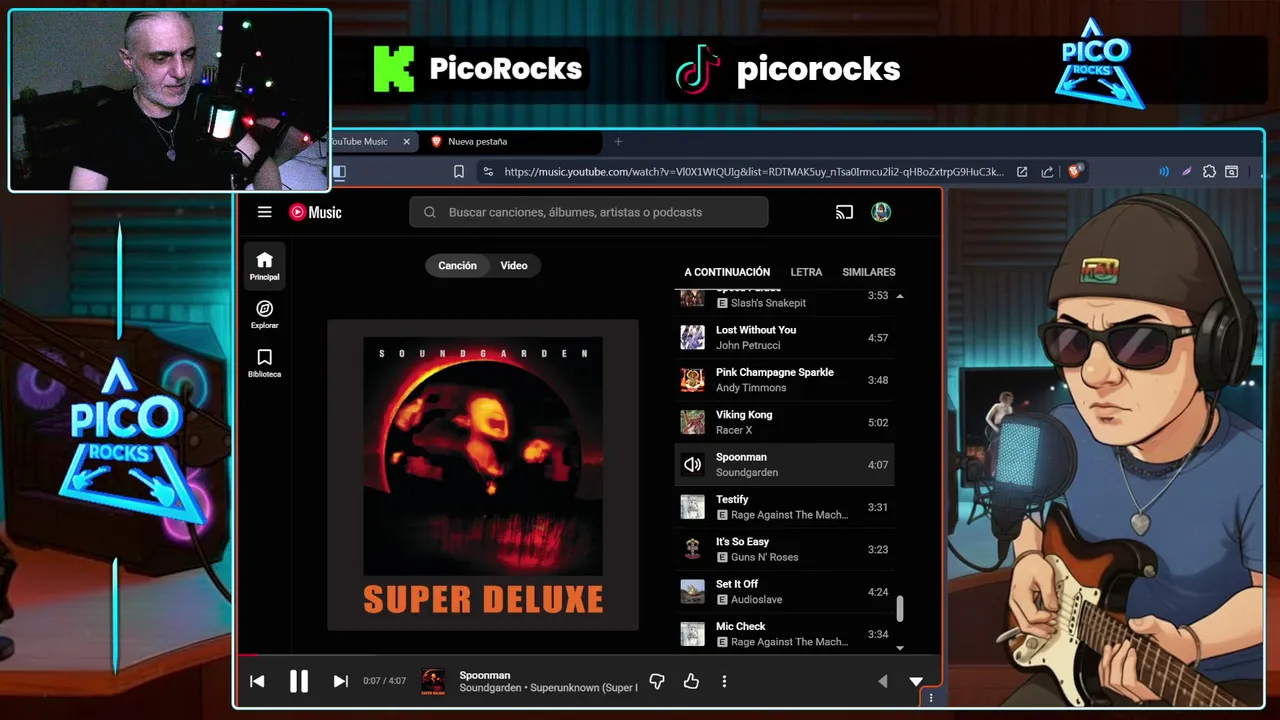Click the URL address bar
Viewport: 1280px width, 720px height.
pyautogui.click(x=753, y=171)
